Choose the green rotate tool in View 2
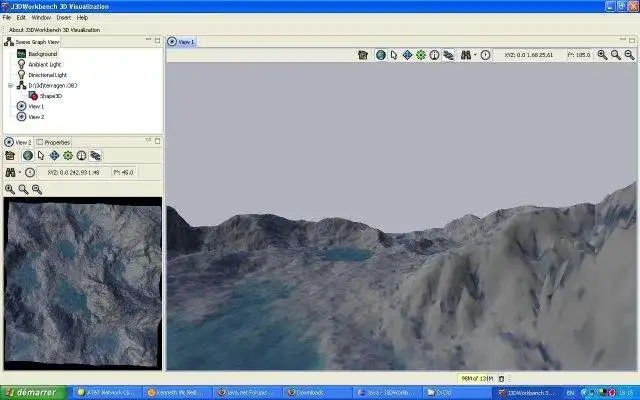 tap(68, 156)
